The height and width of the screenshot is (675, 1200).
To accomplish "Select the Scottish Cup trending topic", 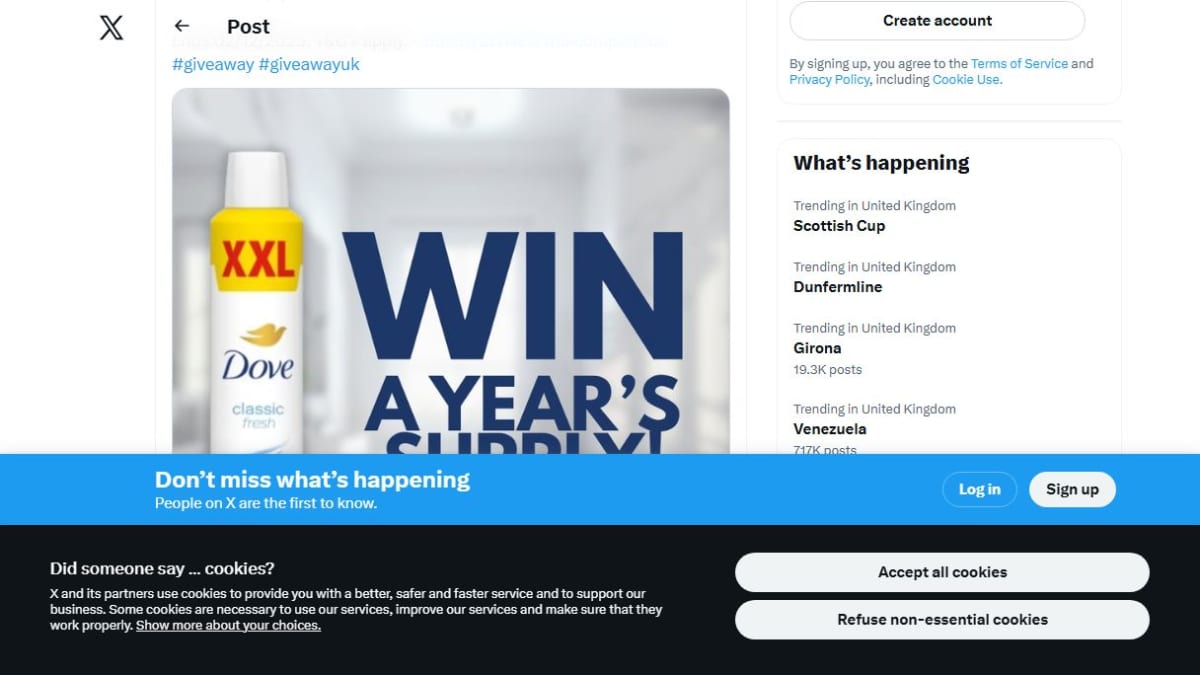I will click(x=949, y=216).
